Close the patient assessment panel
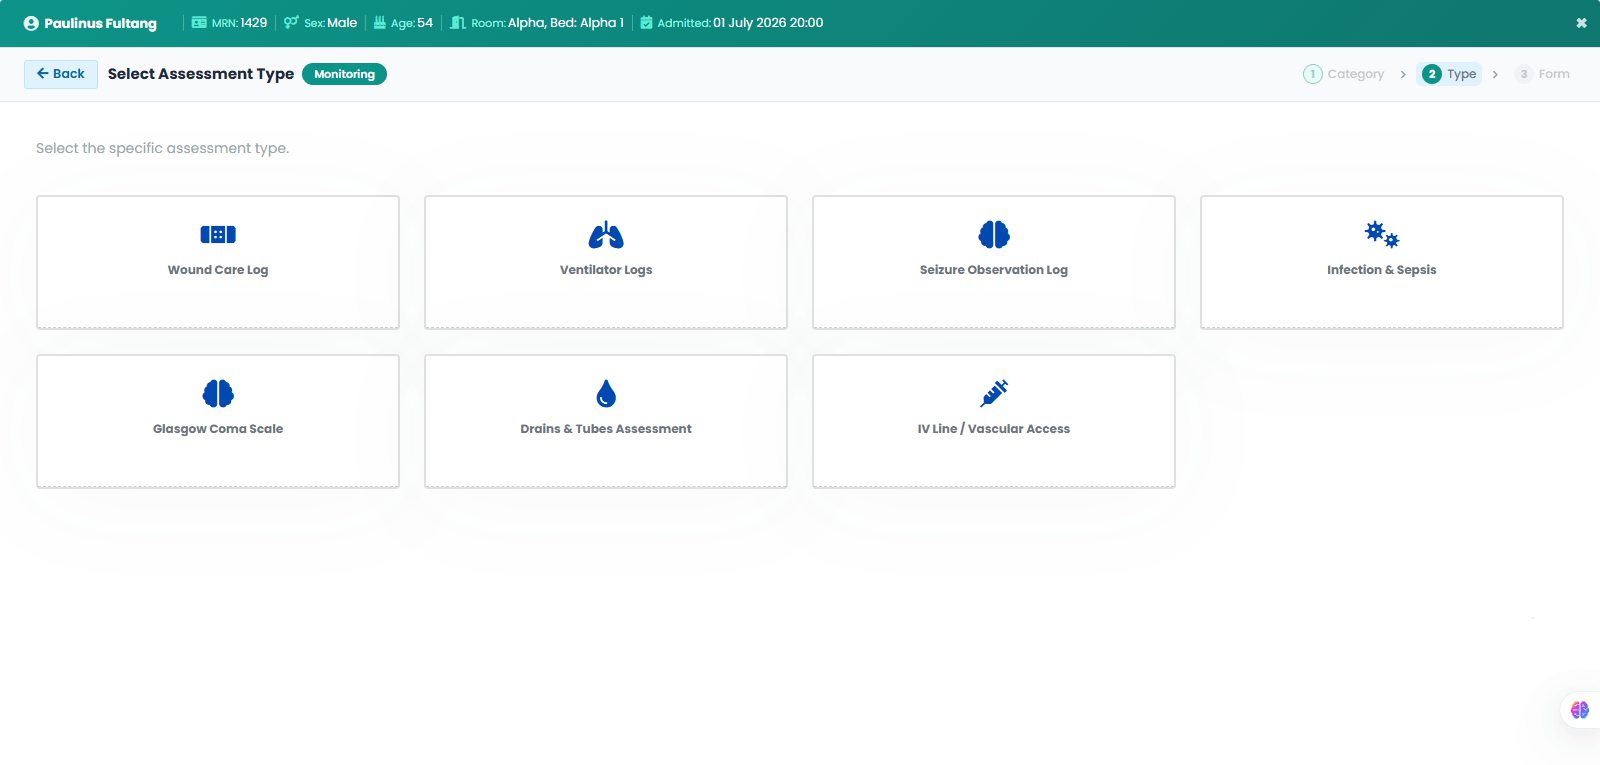This screenshot has width=1600, height=765. point(1581,23)
